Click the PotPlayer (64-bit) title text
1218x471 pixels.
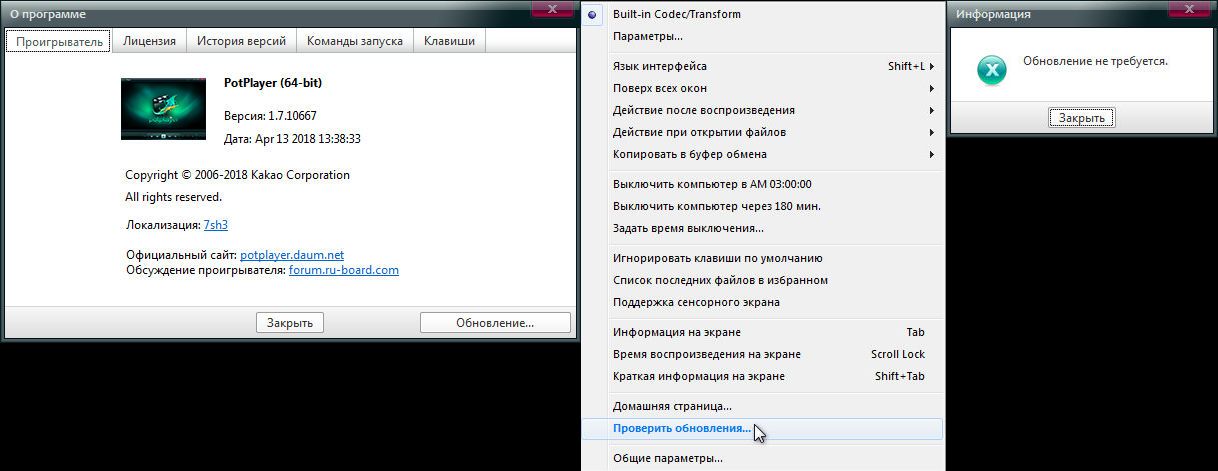pos(273,82)
